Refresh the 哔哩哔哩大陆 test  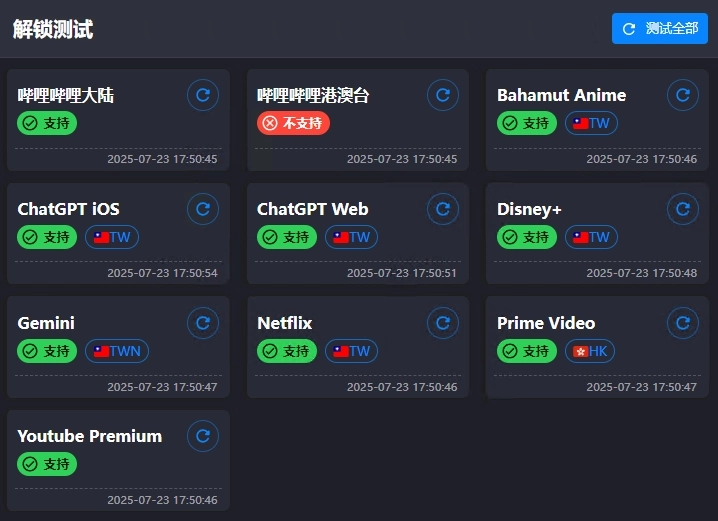203,95
